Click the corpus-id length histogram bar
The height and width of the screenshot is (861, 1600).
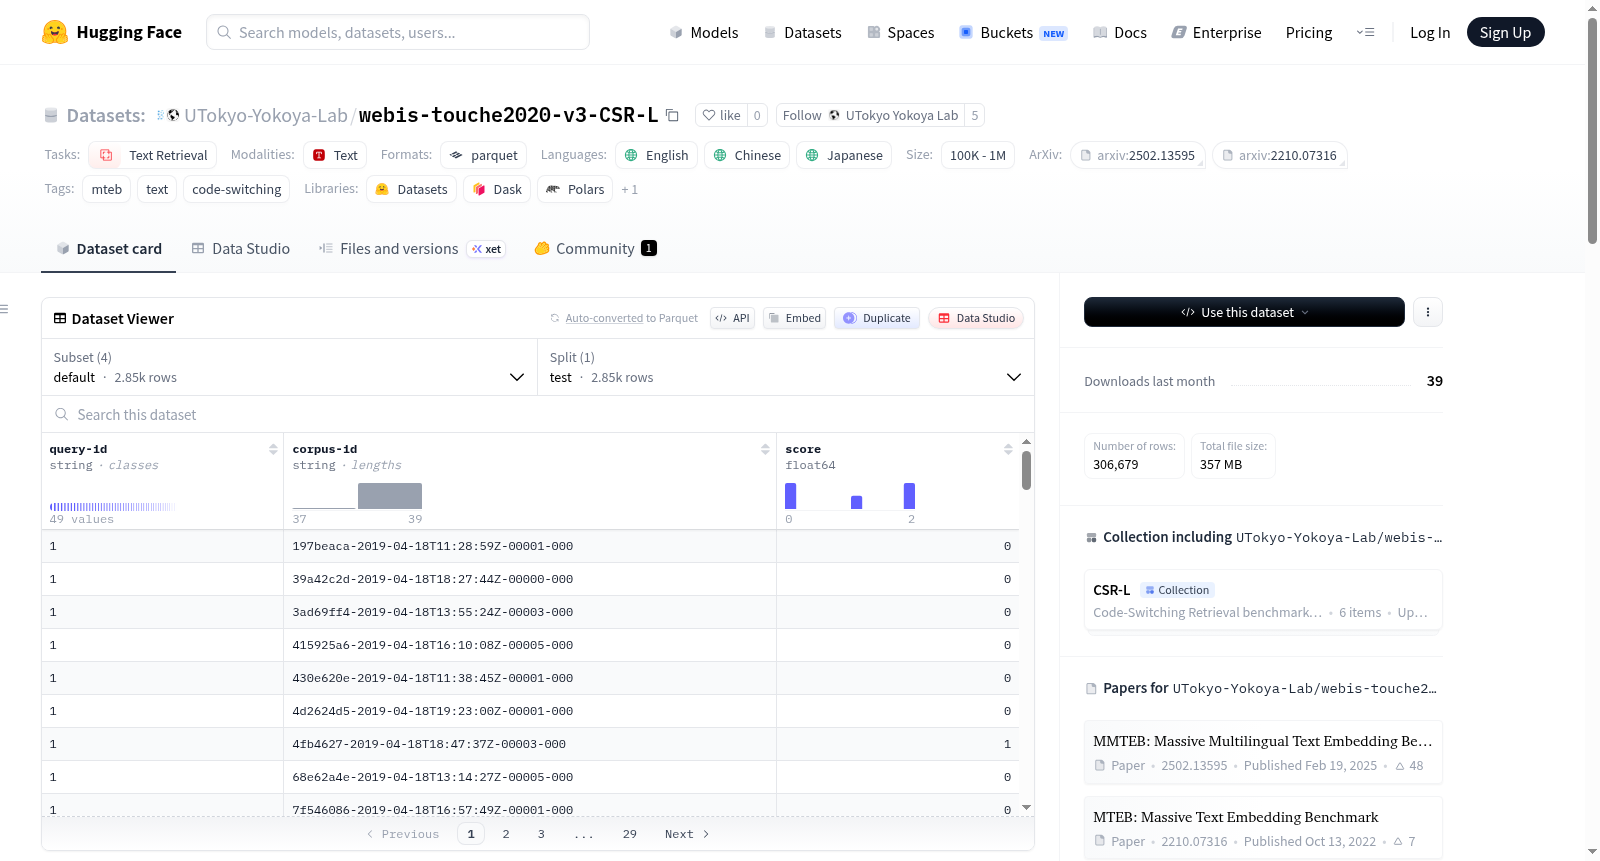click(390, 496)
